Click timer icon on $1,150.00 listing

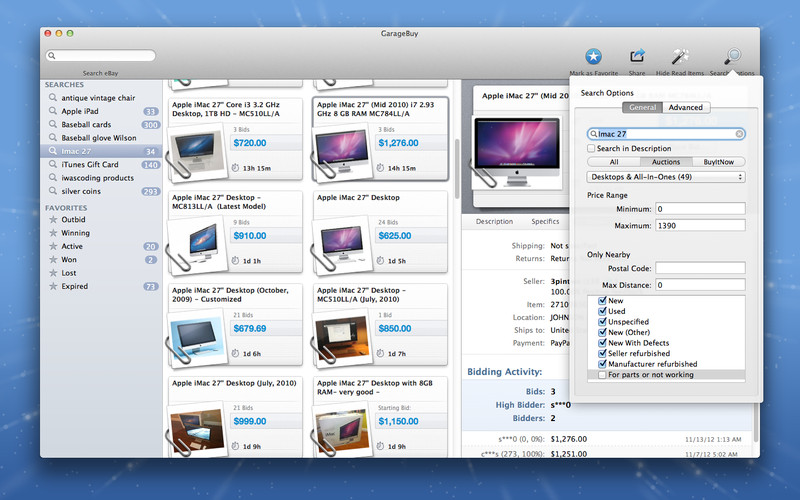click(x=380, y=446)
